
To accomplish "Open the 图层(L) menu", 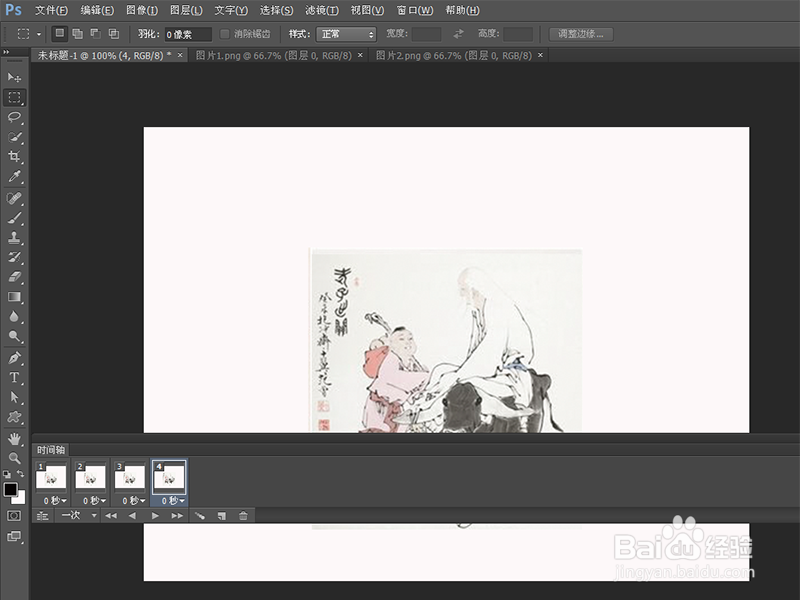I will pos(186,10).
